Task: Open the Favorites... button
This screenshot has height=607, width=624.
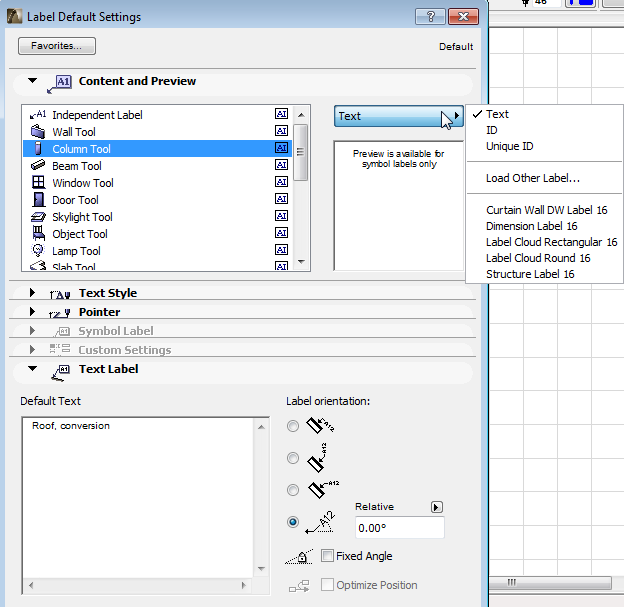Action: coord(57,46)
